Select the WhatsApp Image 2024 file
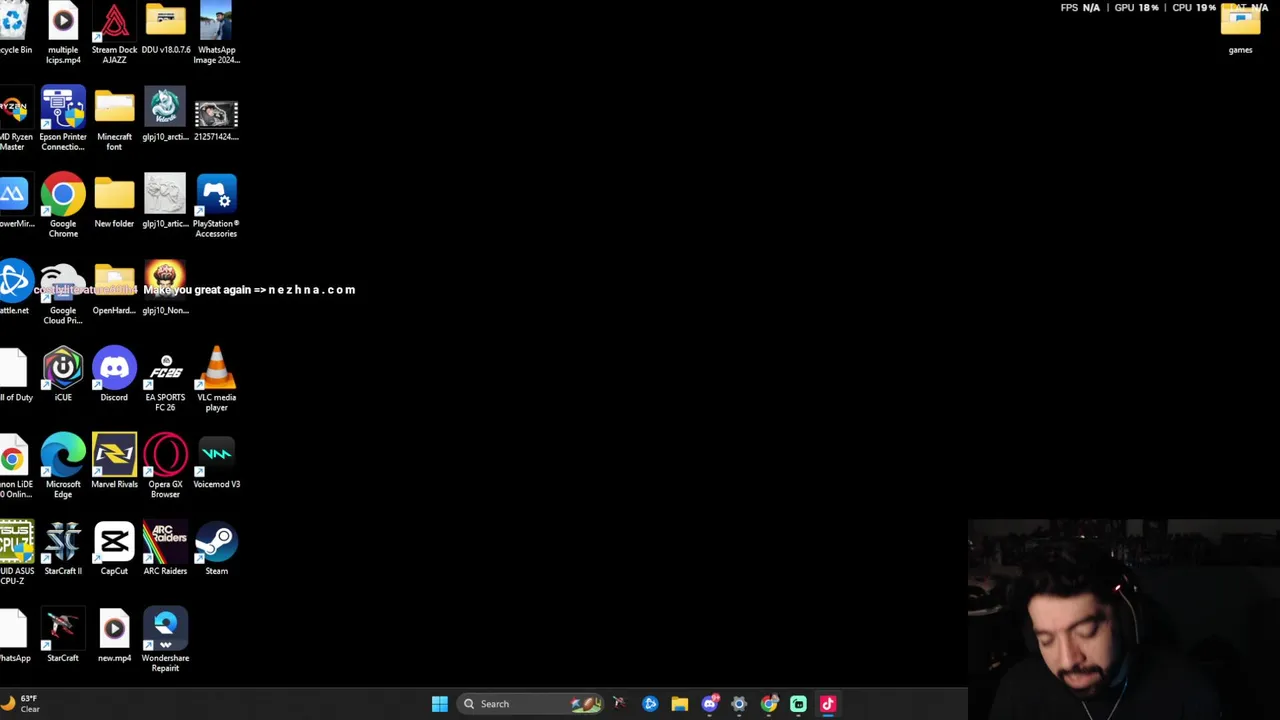Screen dimensions: 1280x720 coord(216,33)
